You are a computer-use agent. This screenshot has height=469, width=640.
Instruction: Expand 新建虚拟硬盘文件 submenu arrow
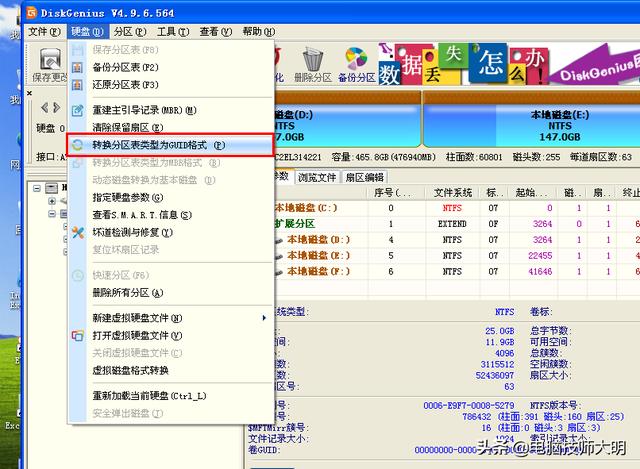point(264,318)
